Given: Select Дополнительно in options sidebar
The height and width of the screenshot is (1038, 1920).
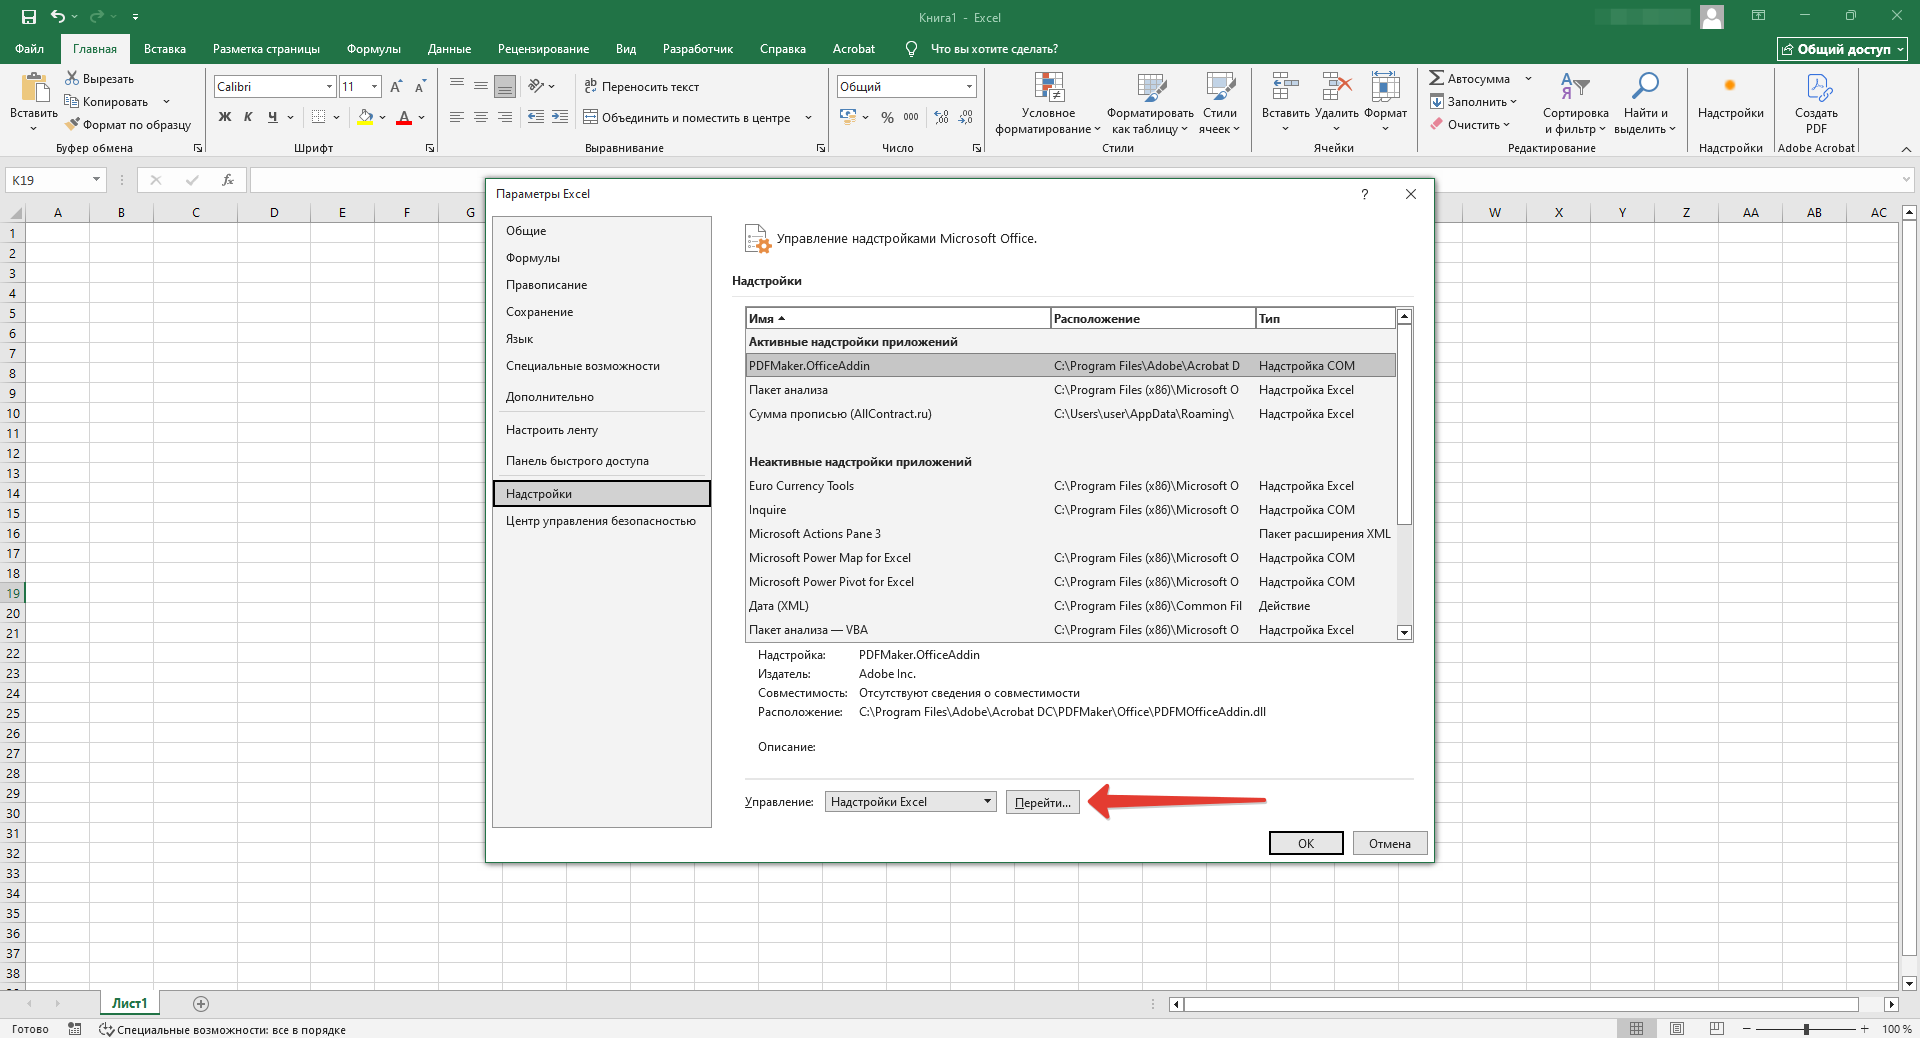Looking at the screenshot, I should (x=601, y=397).
